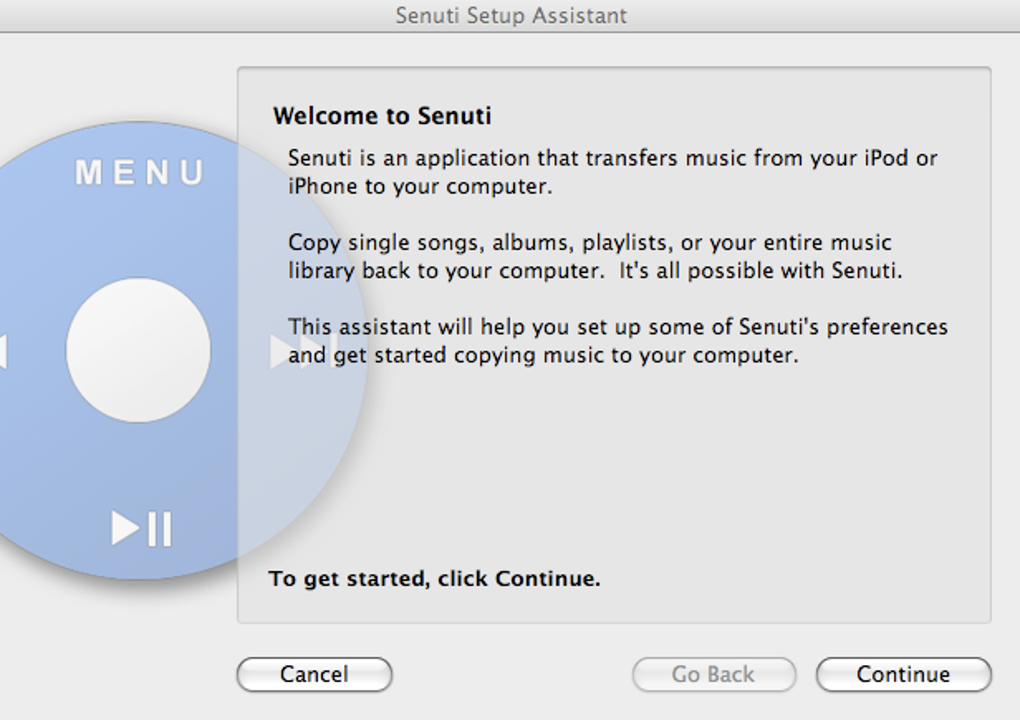
Task: Click the white center select button of the wheel
Action: point(138,350)
